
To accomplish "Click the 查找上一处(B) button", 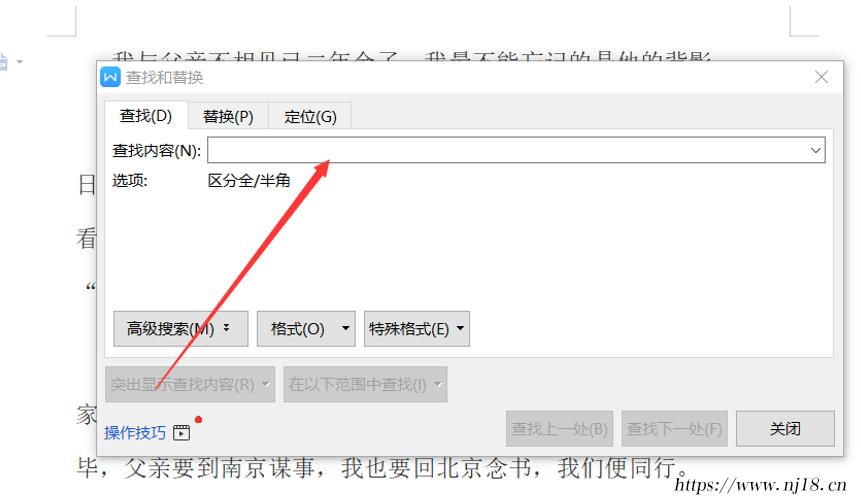I will click(x=560, y=429).
